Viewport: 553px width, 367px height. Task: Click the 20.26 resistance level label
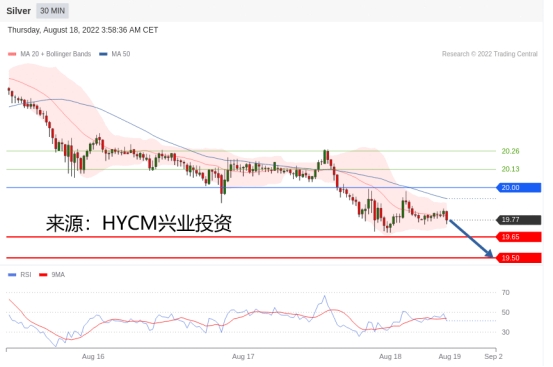510,151
